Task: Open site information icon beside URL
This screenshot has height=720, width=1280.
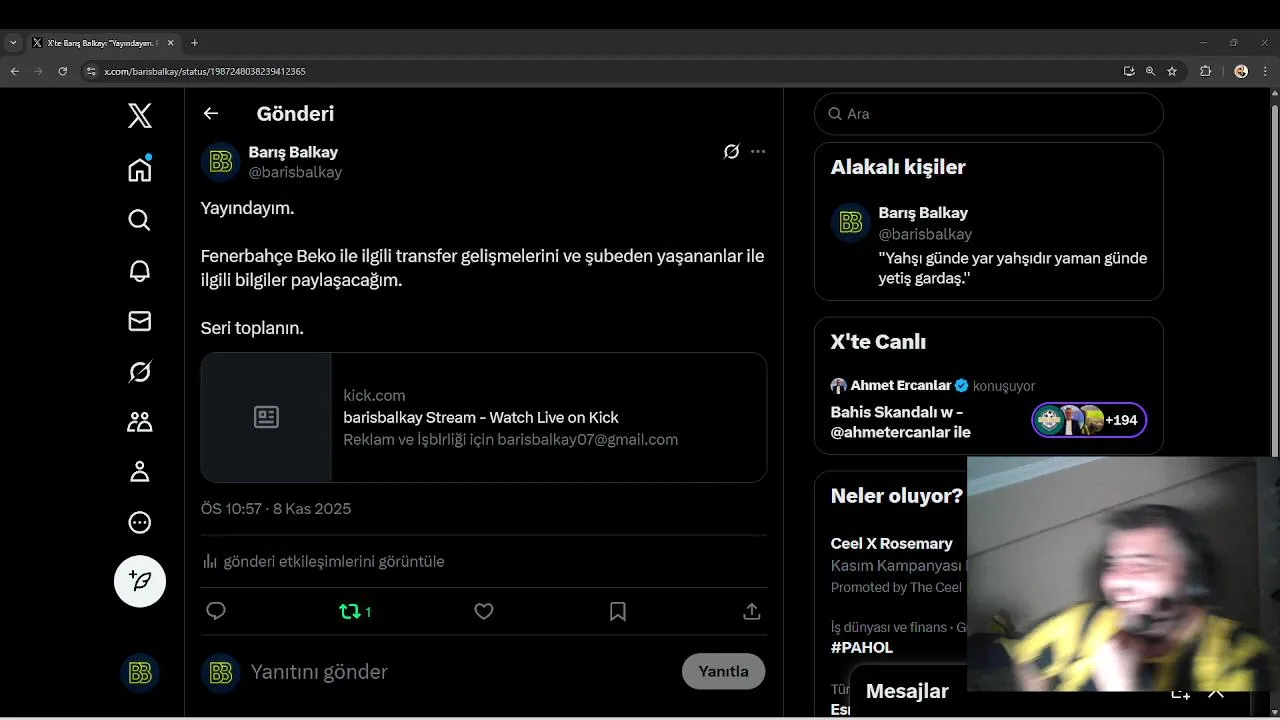Action: pyautogui.click(x=91, y=72)
